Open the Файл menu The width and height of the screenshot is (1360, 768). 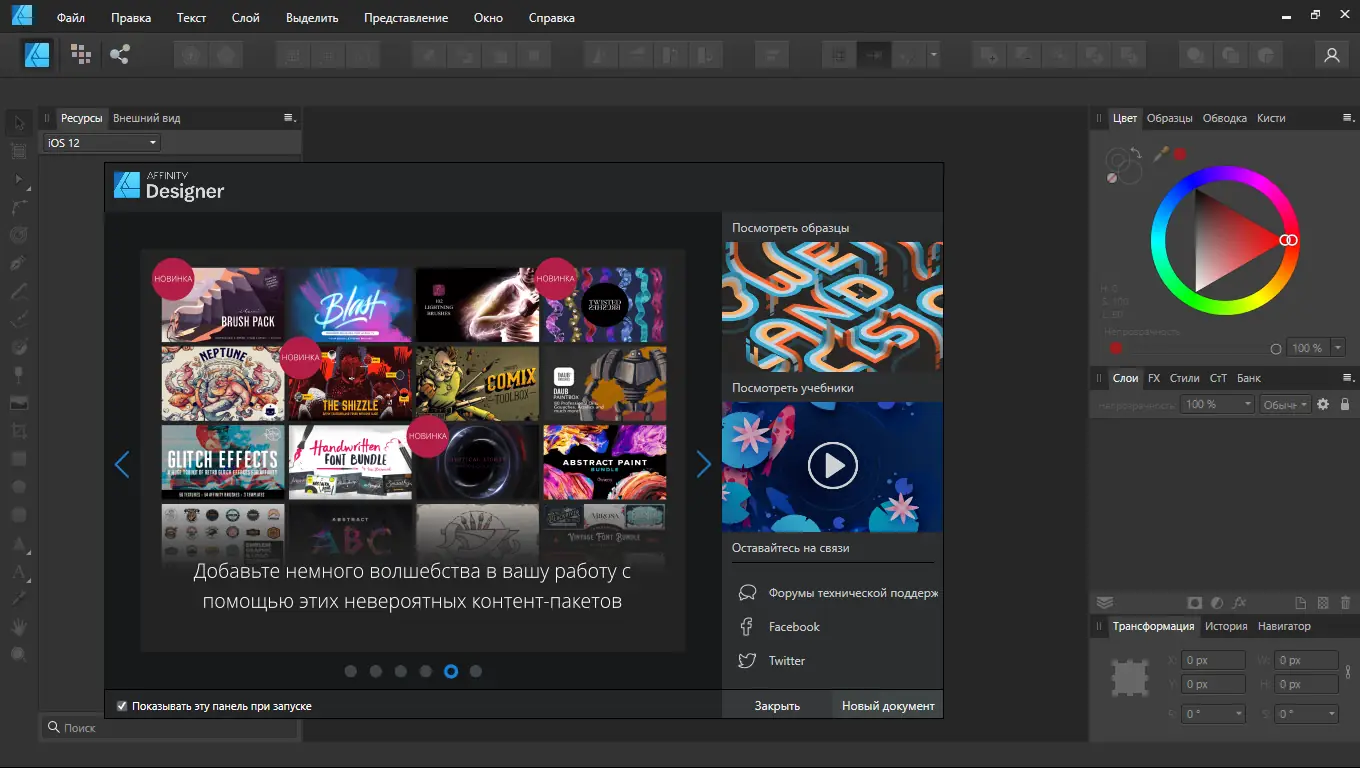(x=70, y=18)
